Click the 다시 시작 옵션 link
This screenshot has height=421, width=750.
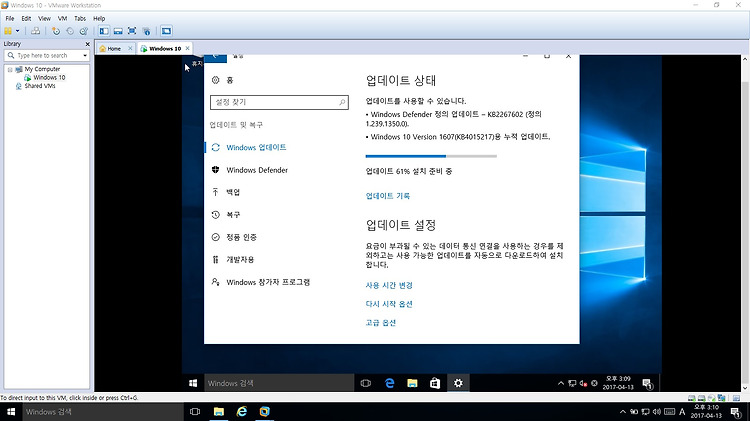pyautogui.click(x=389, y=304)
